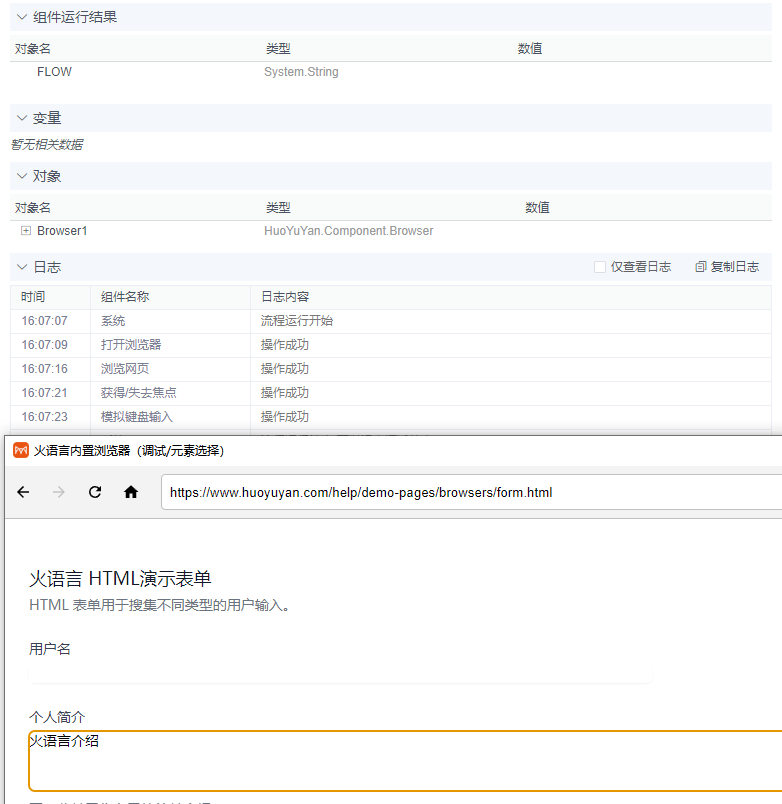The height and width of the screenshot is (804, 782).
Task: Click the 时间 log column header
Action: click(33, 297)
